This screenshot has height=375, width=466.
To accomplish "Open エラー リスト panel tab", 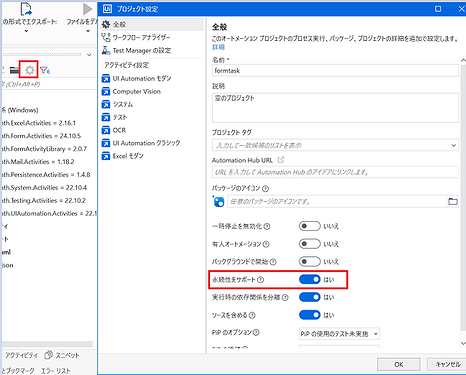I will pyautogui.click(x=56, y=371).
